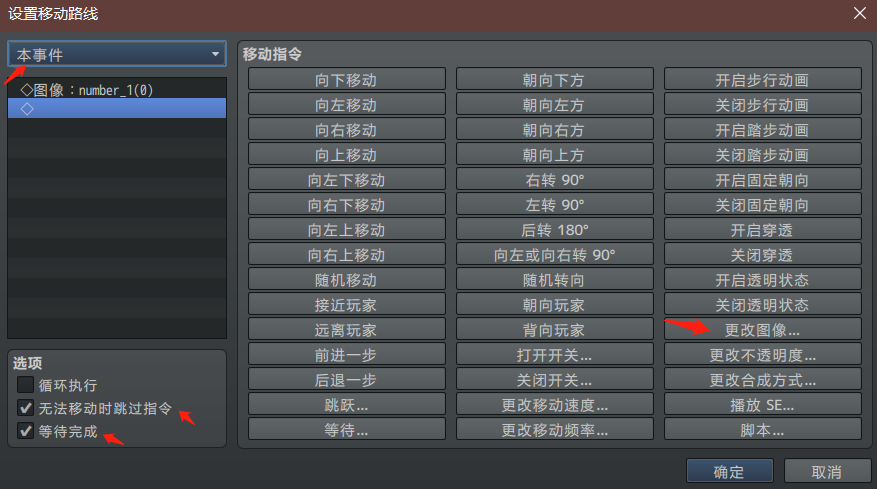877x489 pixels.
Task: Select the 图像：number_1(0) command row
Action: coord(117,90)
